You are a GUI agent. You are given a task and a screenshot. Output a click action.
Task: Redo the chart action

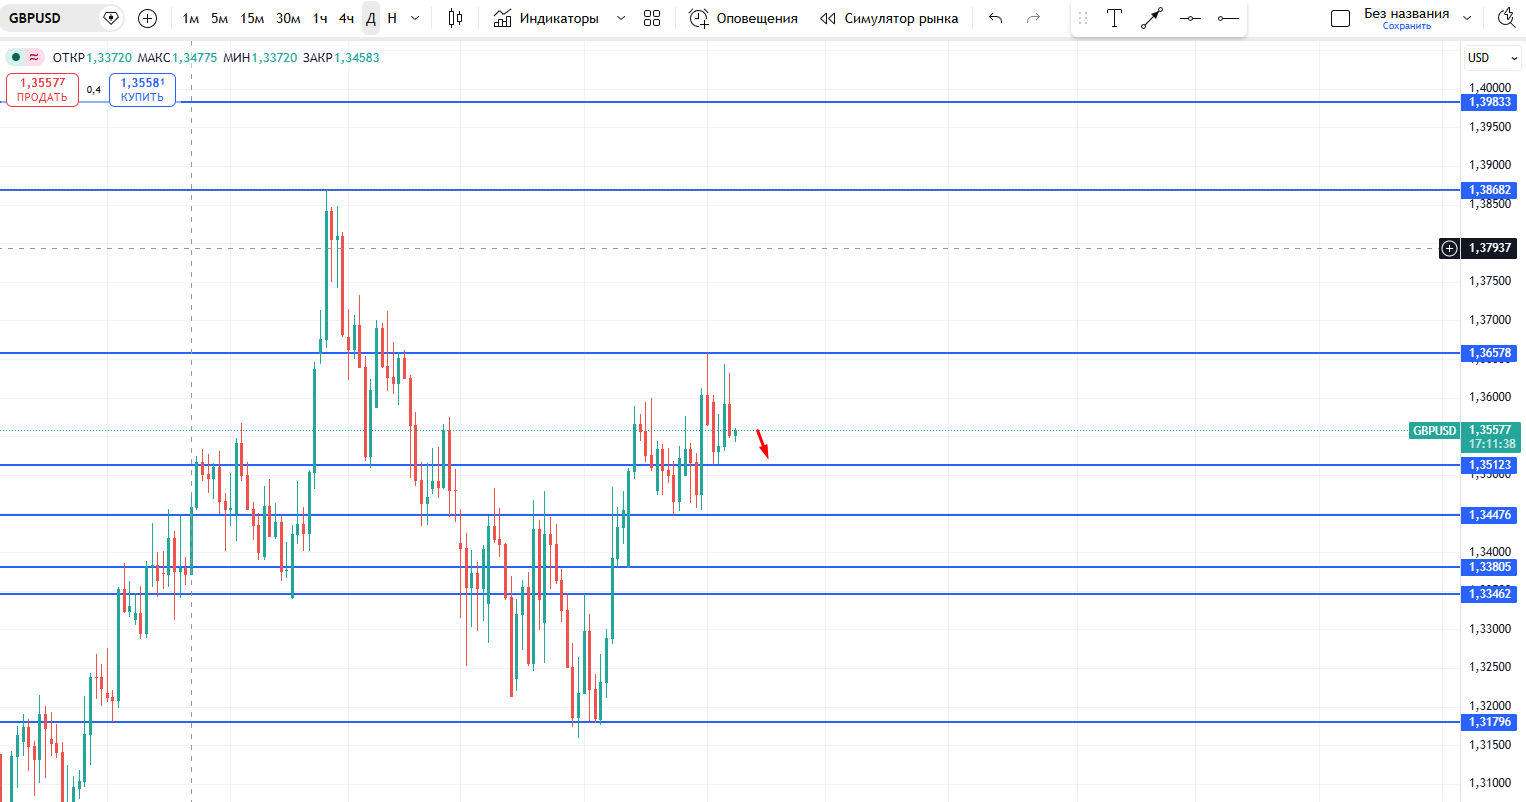[1033, 18]
